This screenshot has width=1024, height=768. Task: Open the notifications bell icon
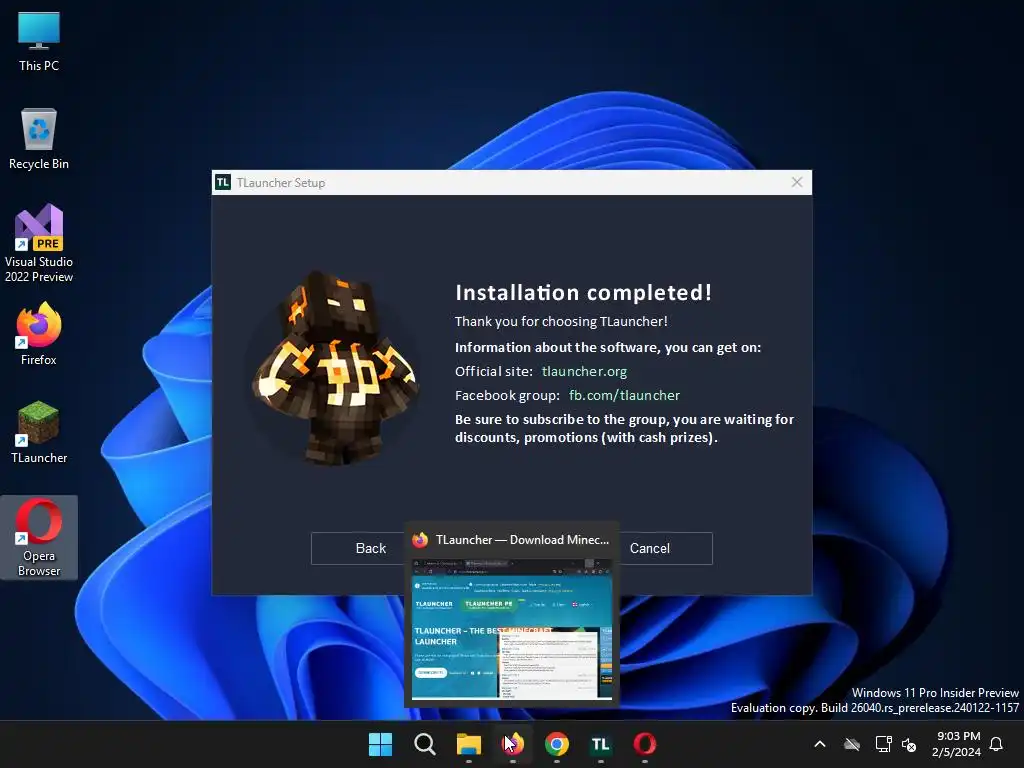[997, 744]
